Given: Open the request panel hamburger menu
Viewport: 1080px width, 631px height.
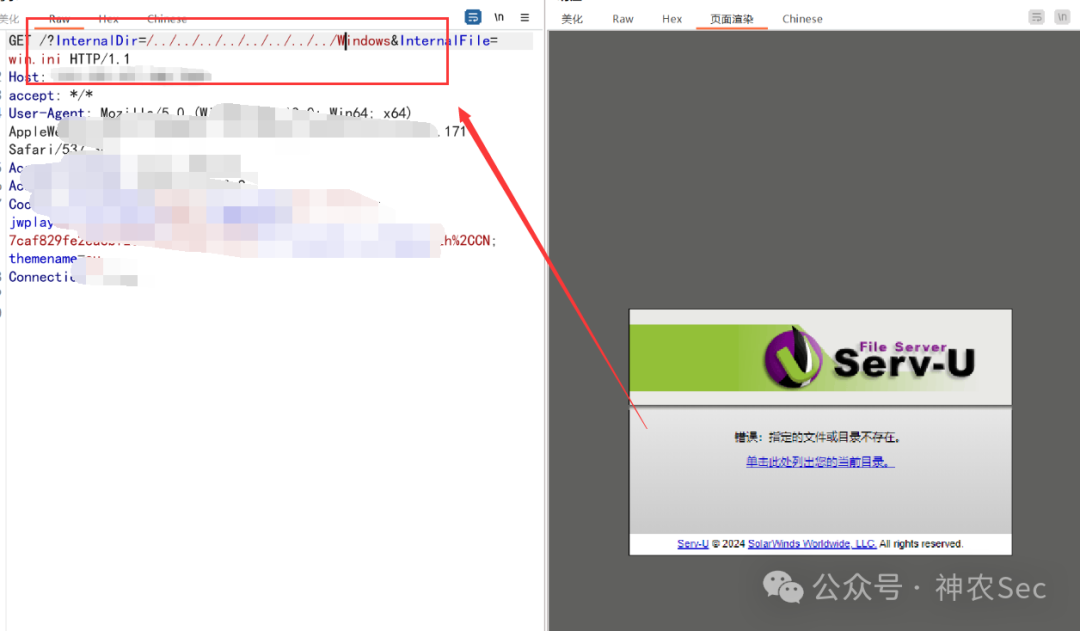Looking at the screenshot, I should 525,17.
